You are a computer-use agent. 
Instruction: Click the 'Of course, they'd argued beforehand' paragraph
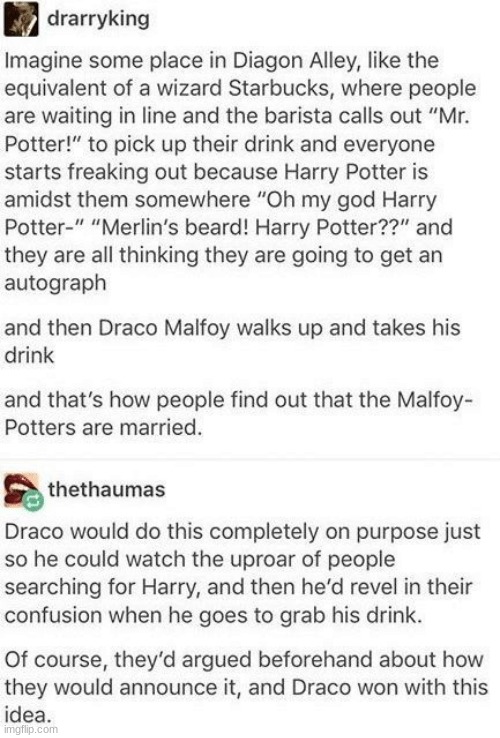(245, 687)
